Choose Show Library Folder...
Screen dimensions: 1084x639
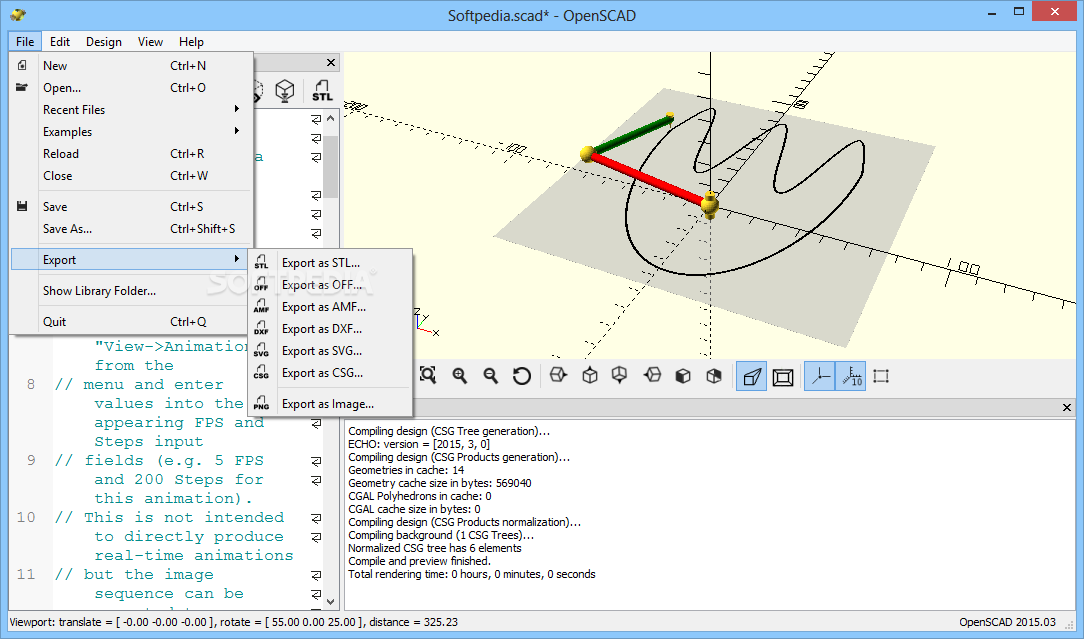pyautogui.click(x=131, y=290)
